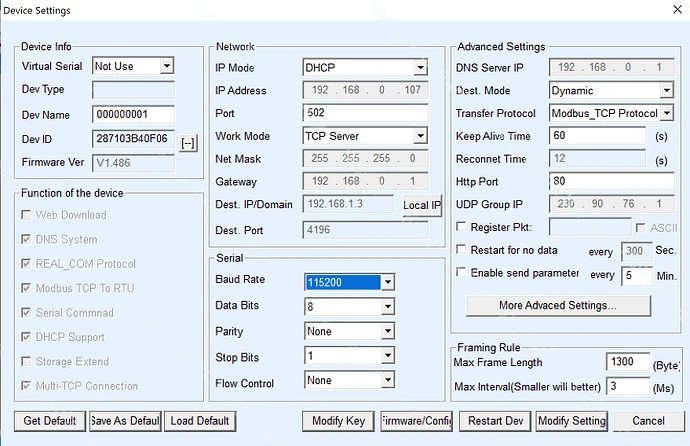Enable the Register Pkt checkbox
690x446 pixels.
(461, 227)
